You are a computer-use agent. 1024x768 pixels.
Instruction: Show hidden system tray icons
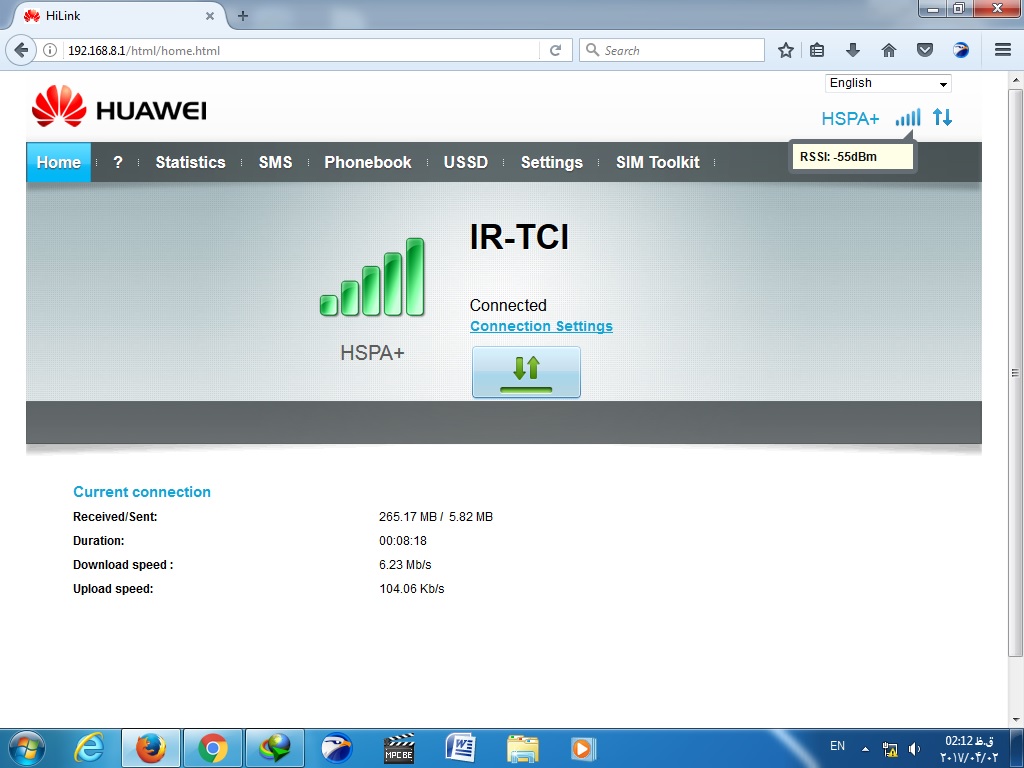(865, 749)
